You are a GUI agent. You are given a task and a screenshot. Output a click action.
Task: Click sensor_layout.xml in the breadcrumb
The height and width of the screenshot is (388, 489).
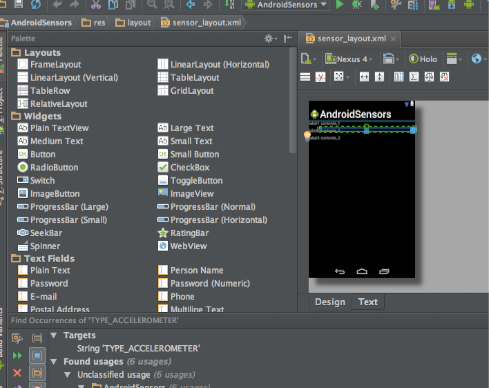201,23
